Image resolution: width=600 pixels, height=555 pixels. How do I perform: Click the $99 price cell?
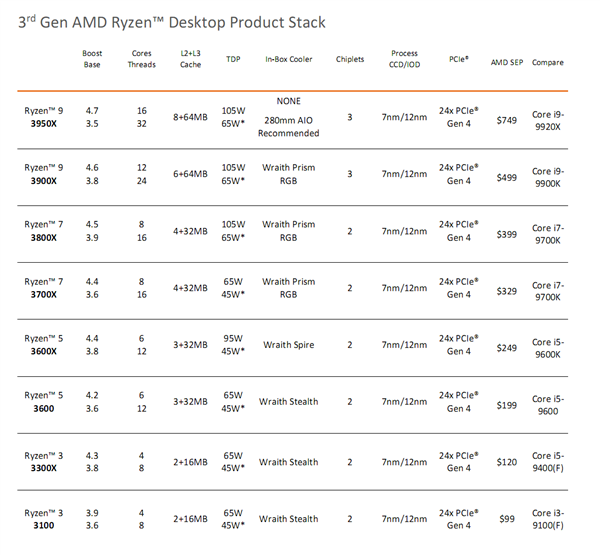(505, 519)
